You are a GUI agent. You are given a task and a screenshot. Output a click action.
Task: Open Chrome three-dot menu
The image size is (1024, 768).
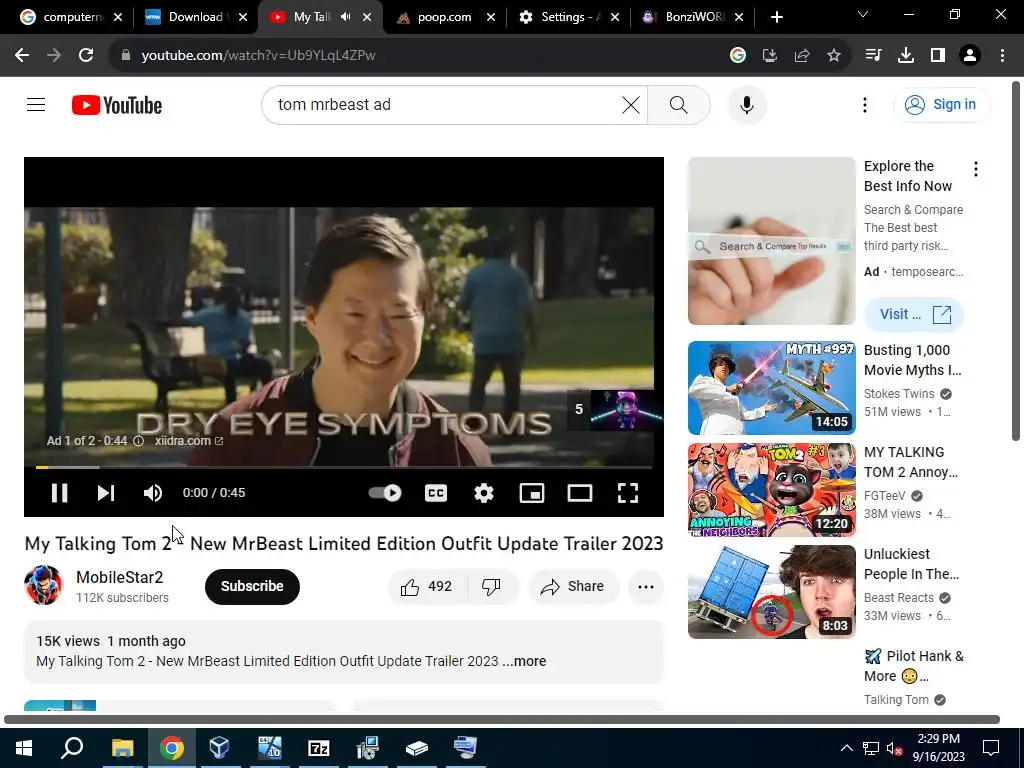coord(1002,56)
